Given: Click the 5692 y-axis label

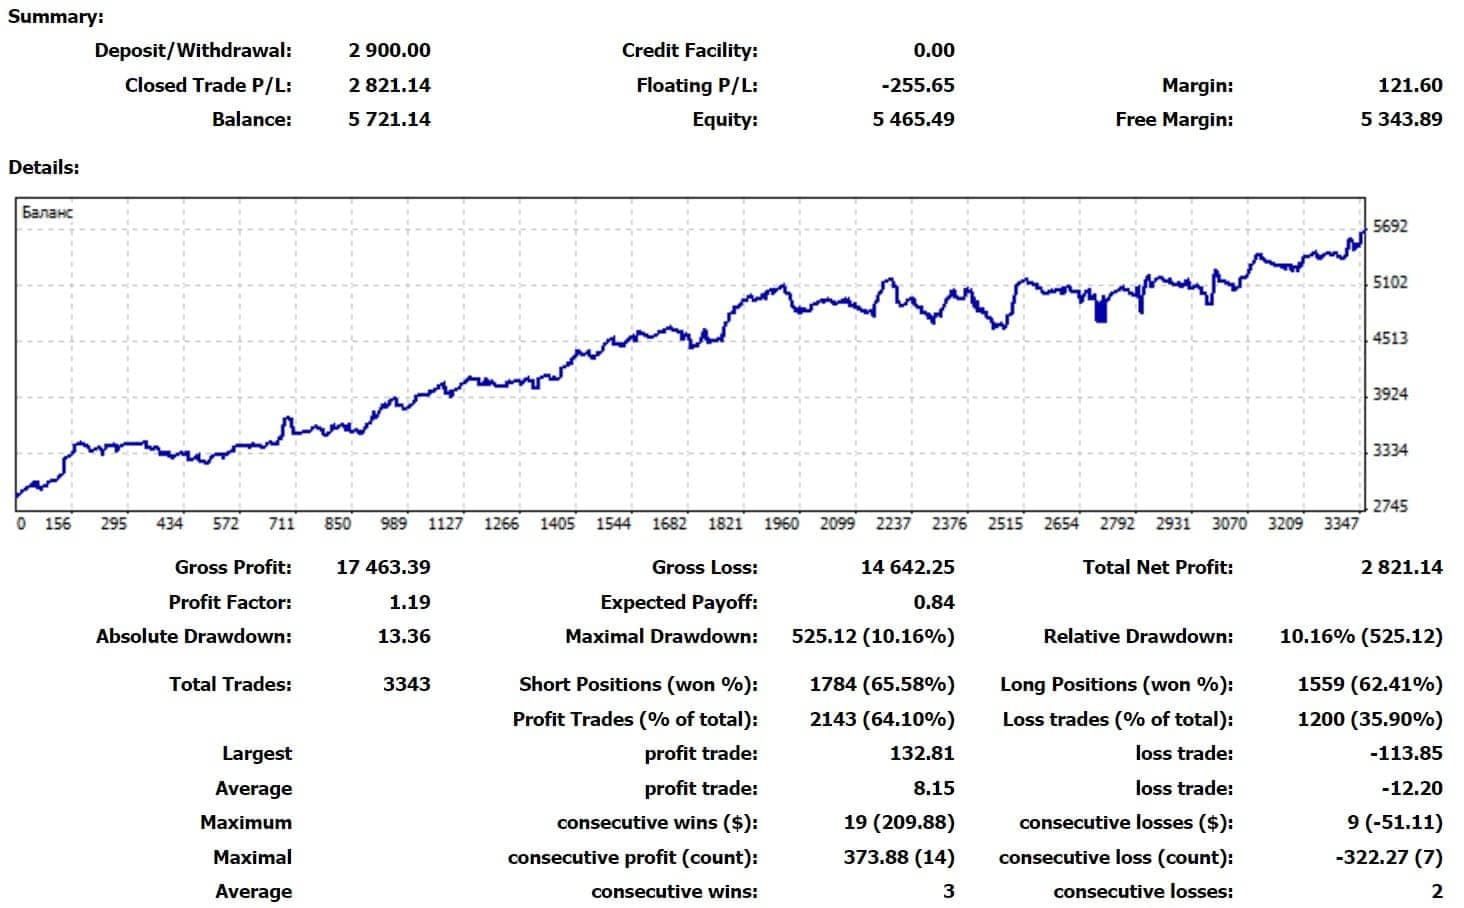Looking at the screenshot, I should click(1390, 226).
